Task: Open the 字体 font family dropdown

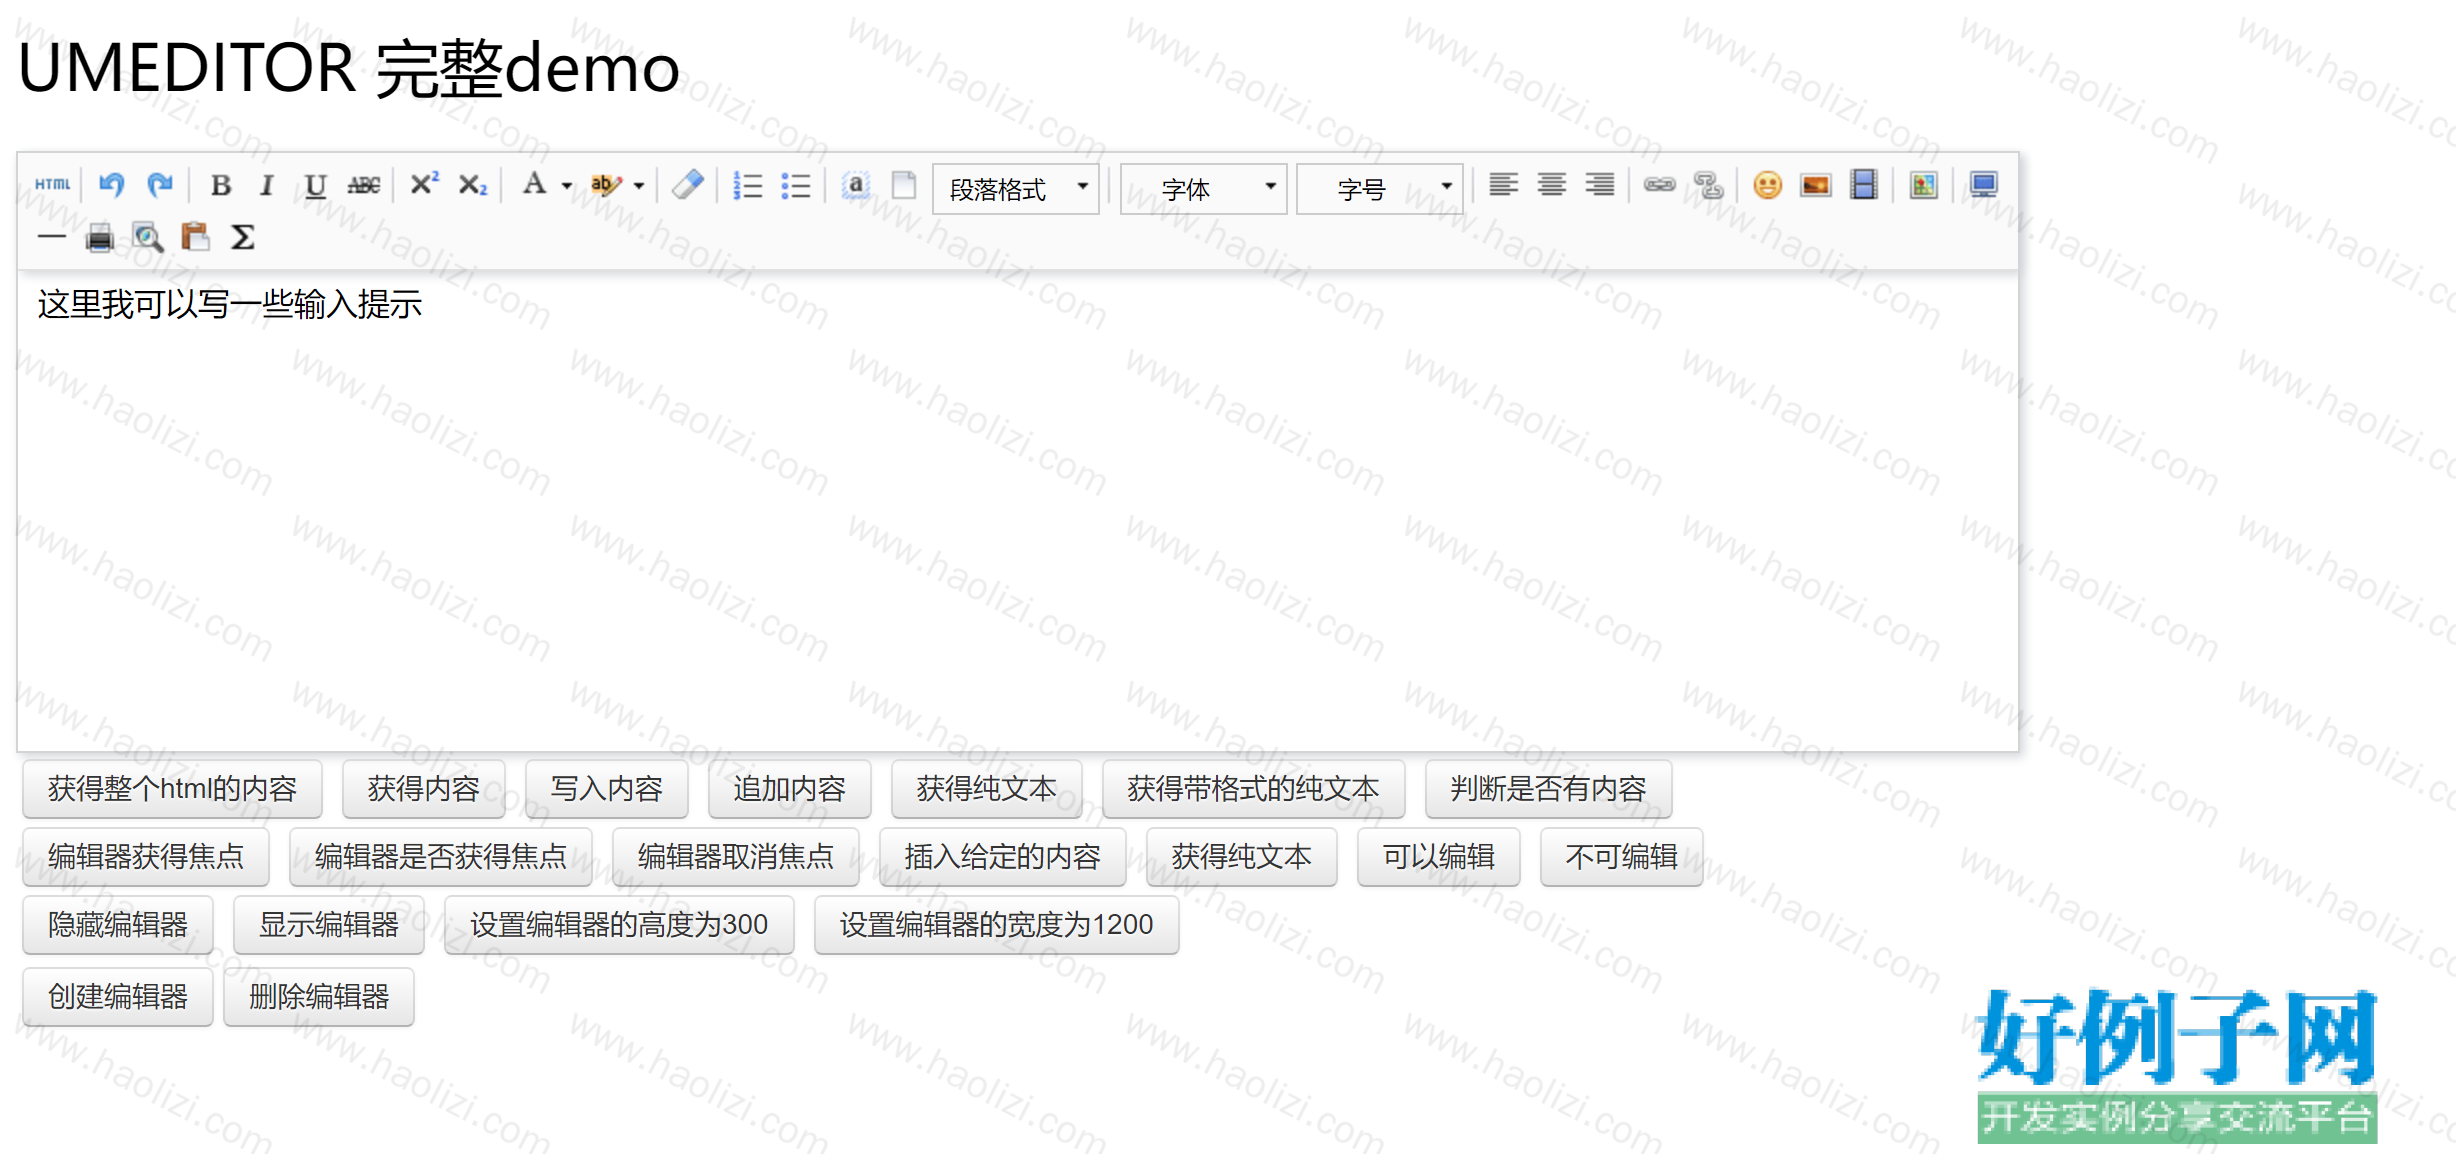Action: coord(1203,189)
